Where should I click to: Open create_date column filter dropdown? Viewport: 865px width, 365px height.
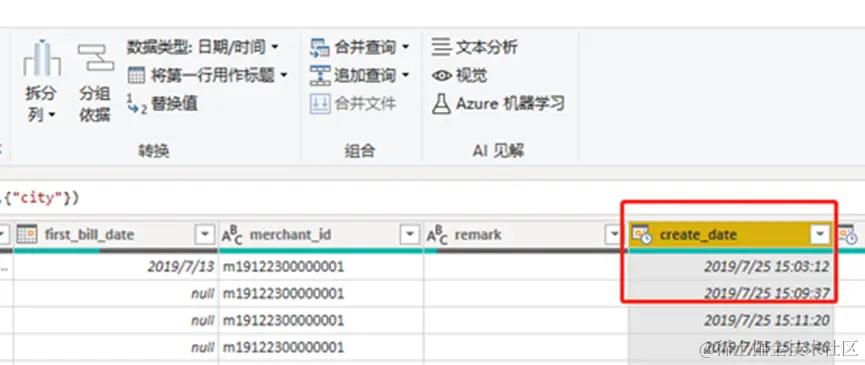(820, 235)
